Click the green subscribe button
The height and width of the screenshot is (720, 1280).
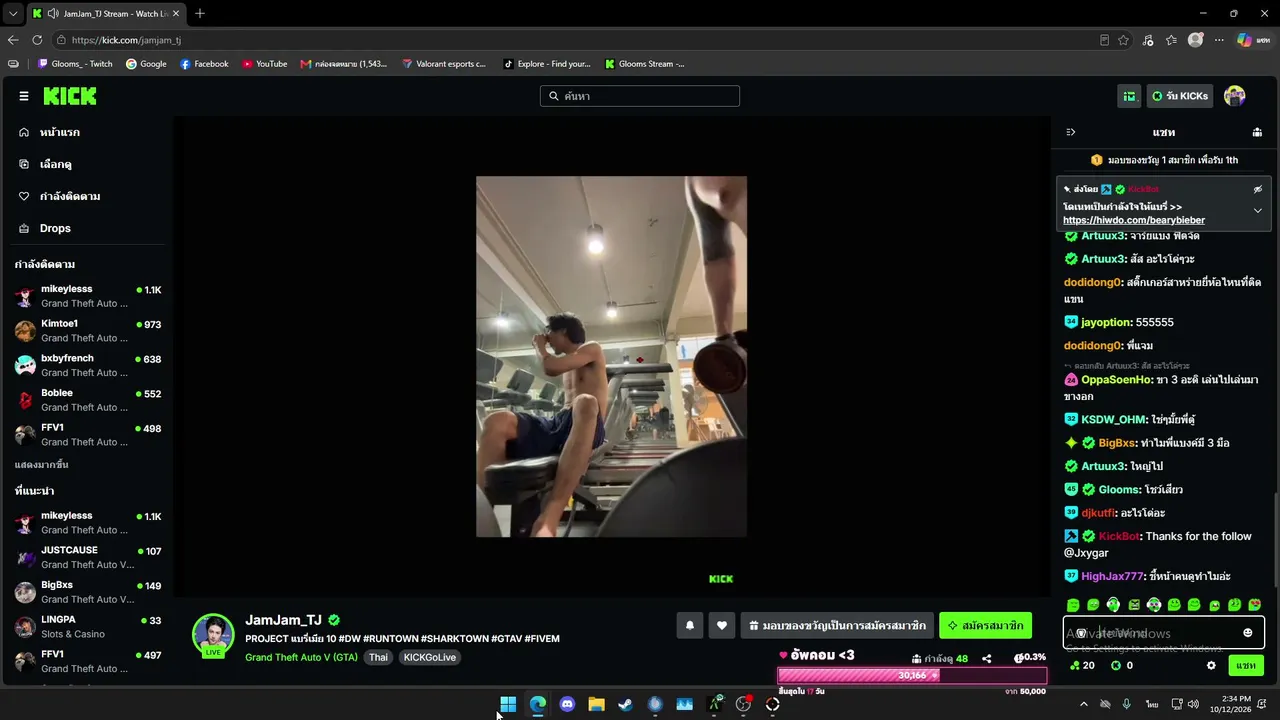point(985,626)
